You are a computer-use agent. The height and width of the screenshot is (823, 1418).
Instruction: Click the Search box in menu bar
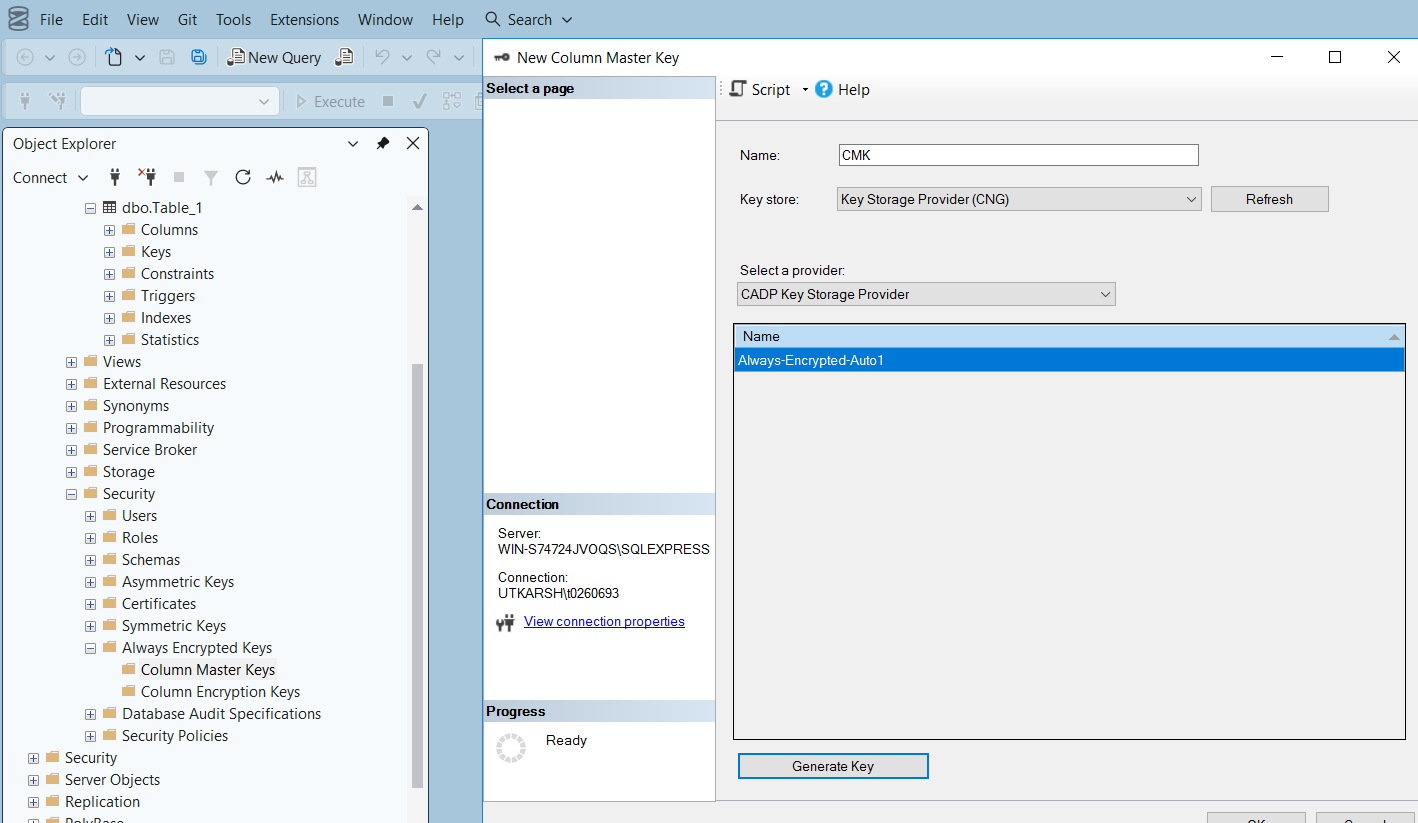click(x=529, y=19)
